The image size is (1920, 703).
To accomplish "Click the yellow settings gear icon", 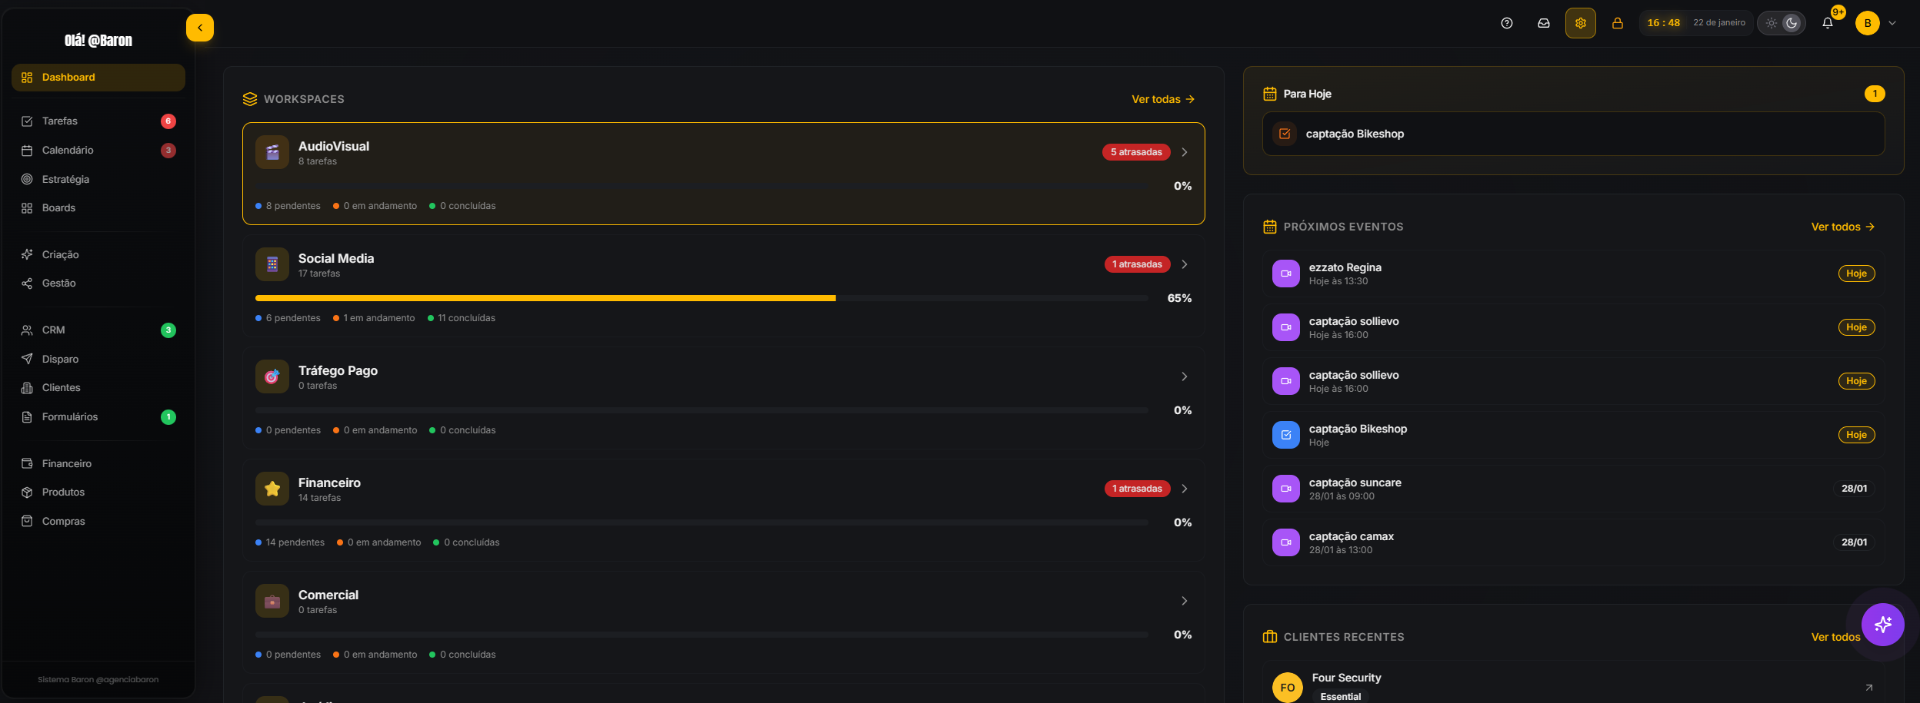I will (x=1580, y=23).
